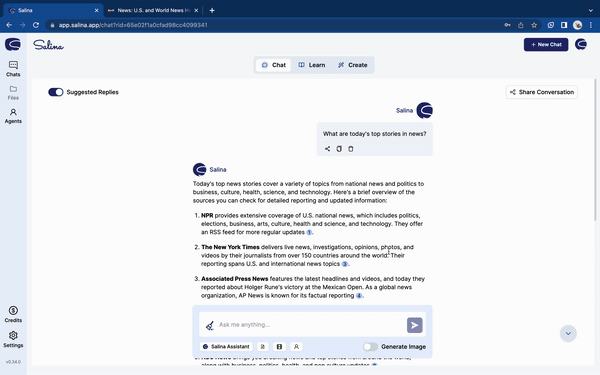Screen dimensions: 600x375
Task: Bookmark this page with the star icon
Action: tap(534, 25)
